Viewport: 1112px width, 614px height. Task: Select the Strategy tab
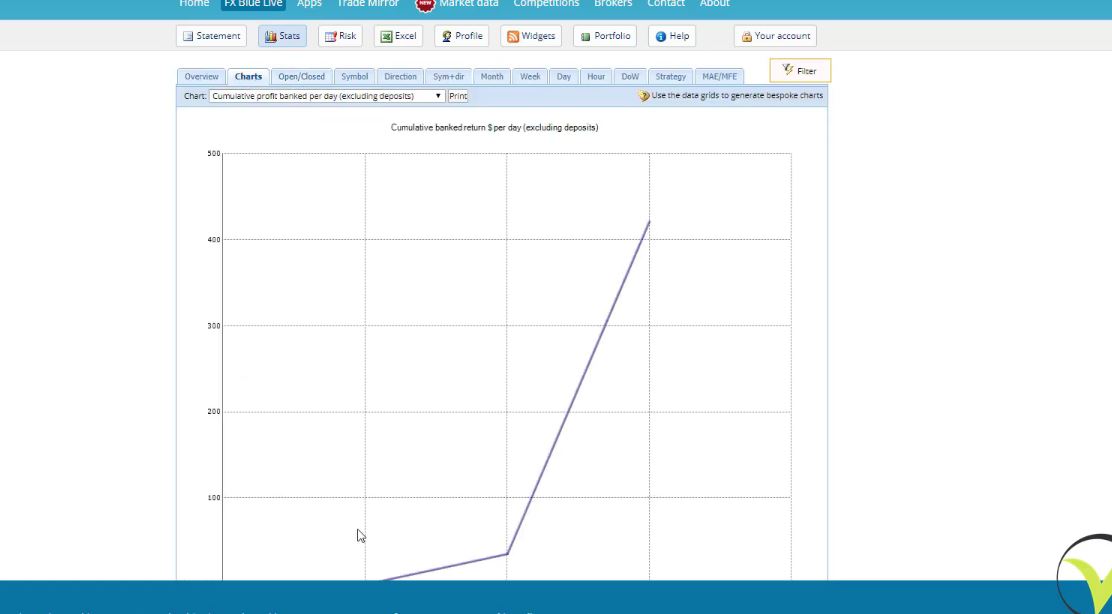click(670, 77)
